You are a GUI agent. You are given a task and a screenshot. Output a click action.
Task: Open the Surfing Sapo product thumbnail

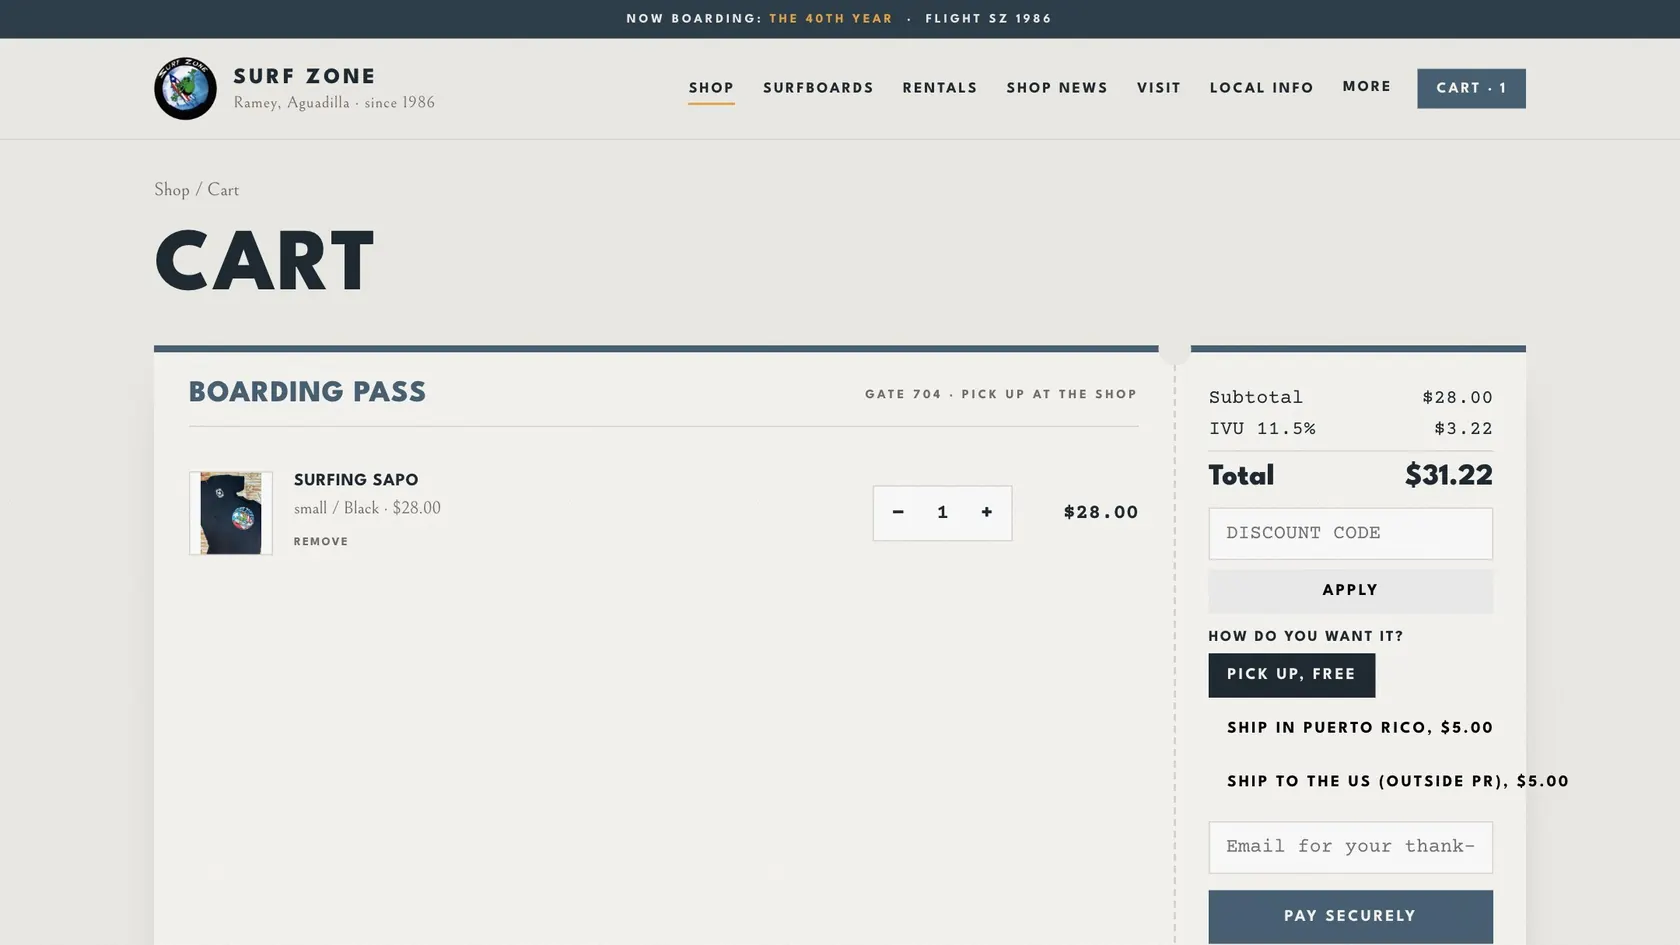pyautogui.click(x=231, y=513)
